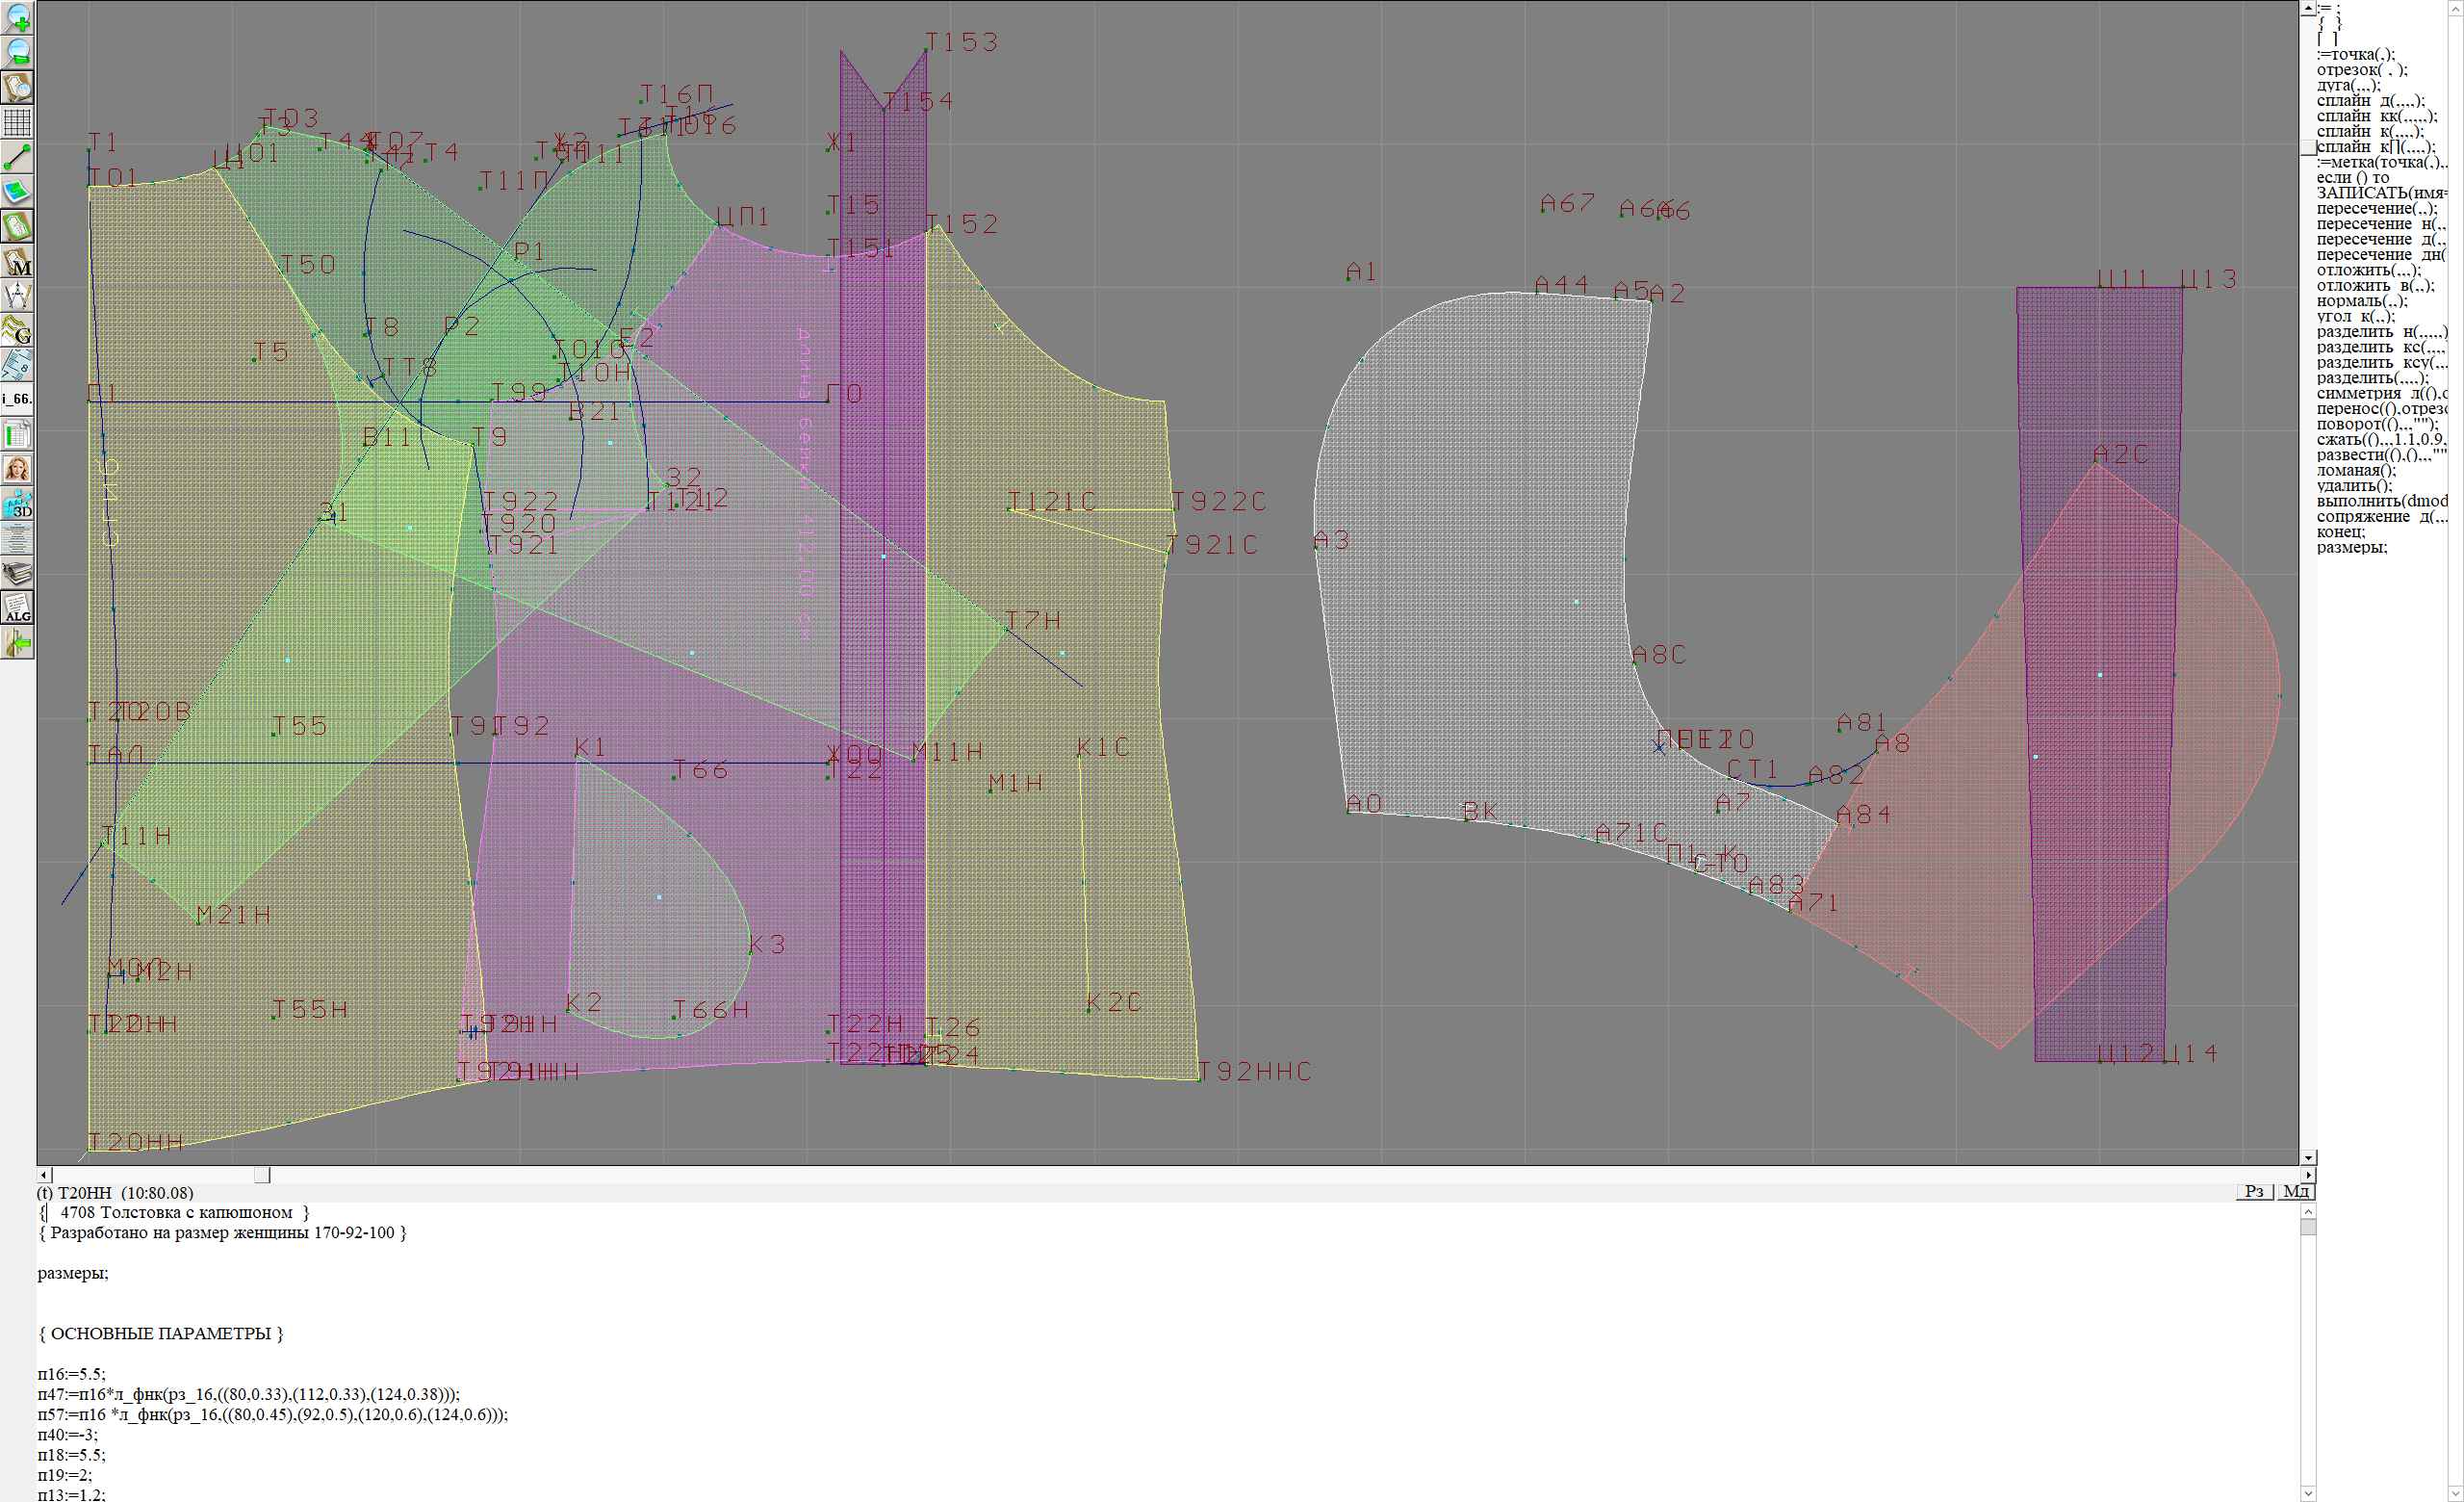Click the canvas vertical scrollbar down arrow
Viewport: 2464px width, 1502px height.
coord(2308,1157)
